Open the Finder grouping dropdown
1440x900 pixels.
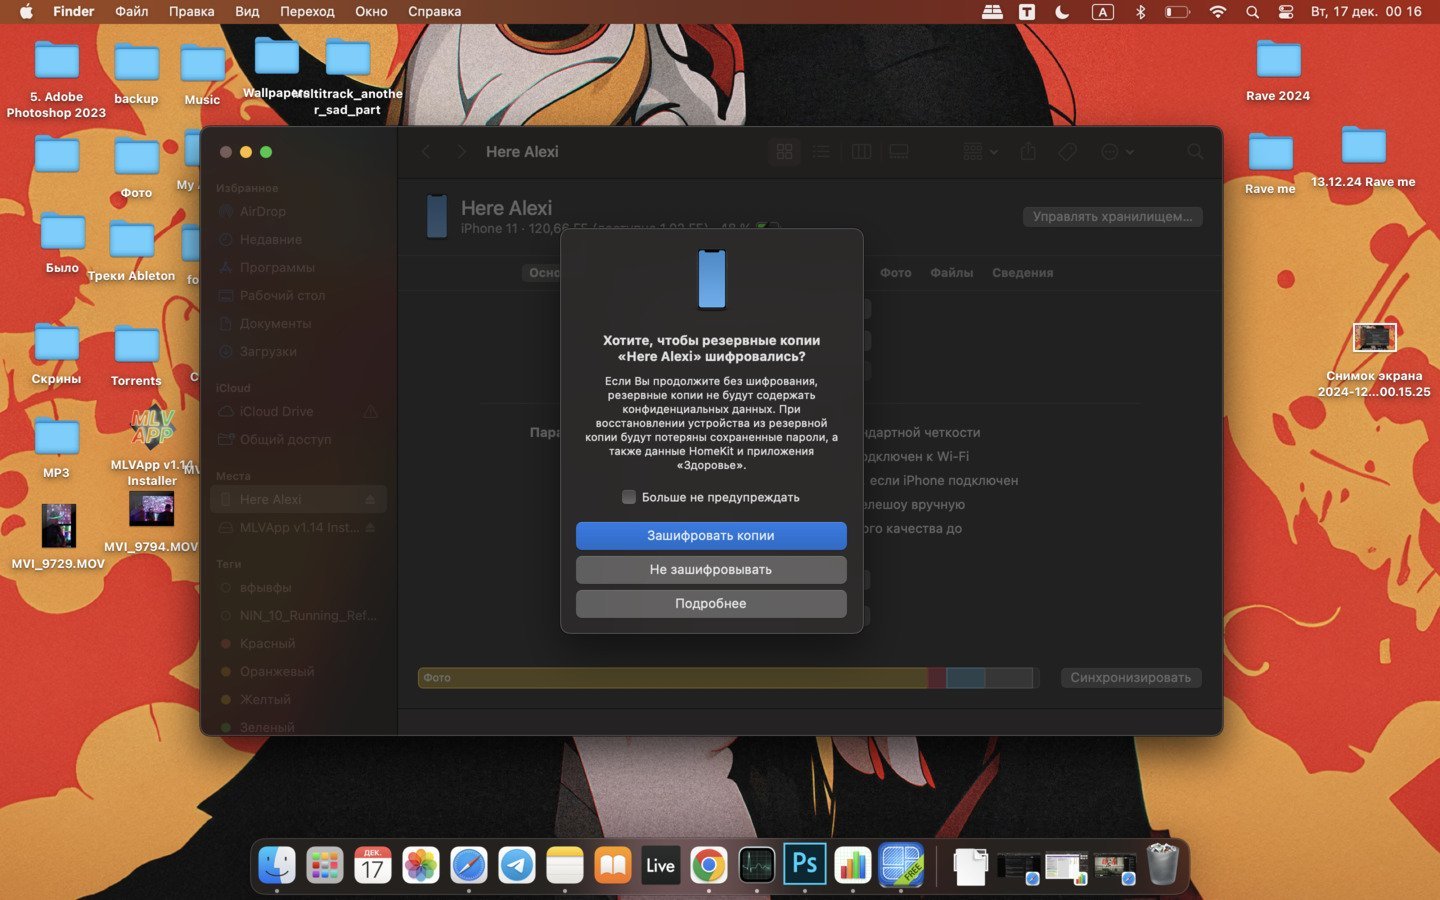[x=980, y=152]
